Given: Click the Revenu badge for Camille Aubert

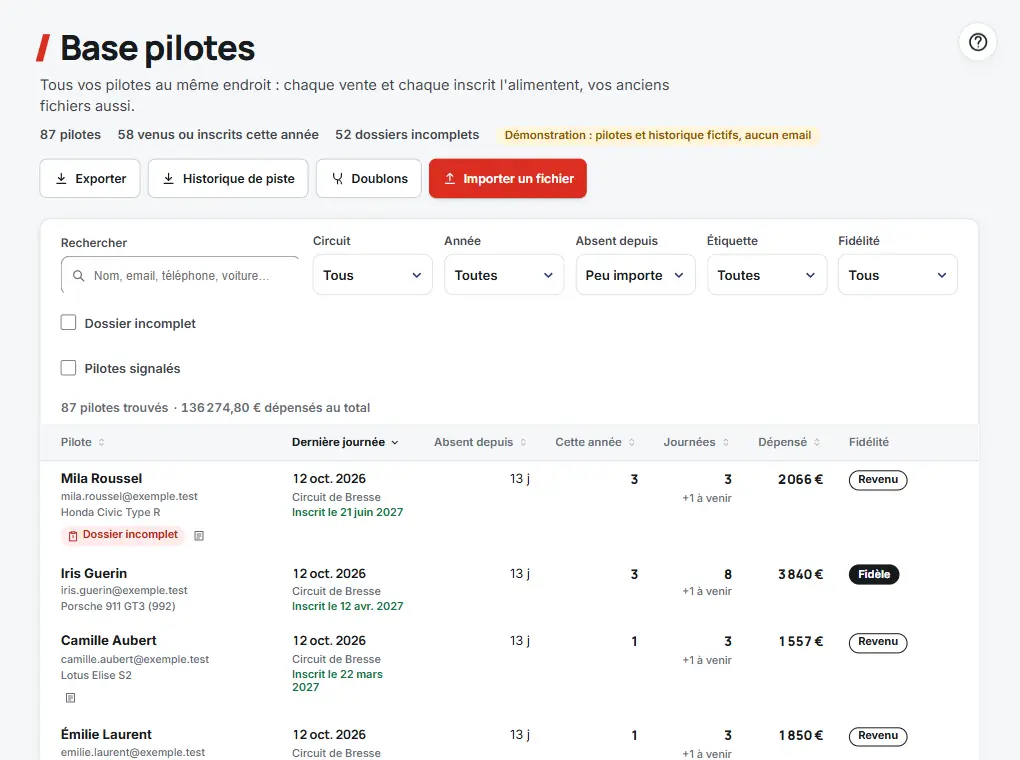Looking at the screenshot, I should (878, 642).
